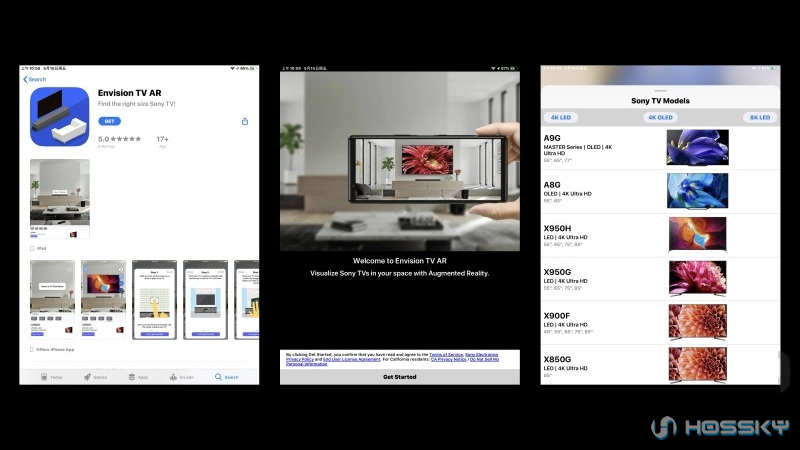Image resolution: width=800 pixels, height=450 pixels.
Task: Open the preview showing TV on stand
Action: click(x=205, y=299)
